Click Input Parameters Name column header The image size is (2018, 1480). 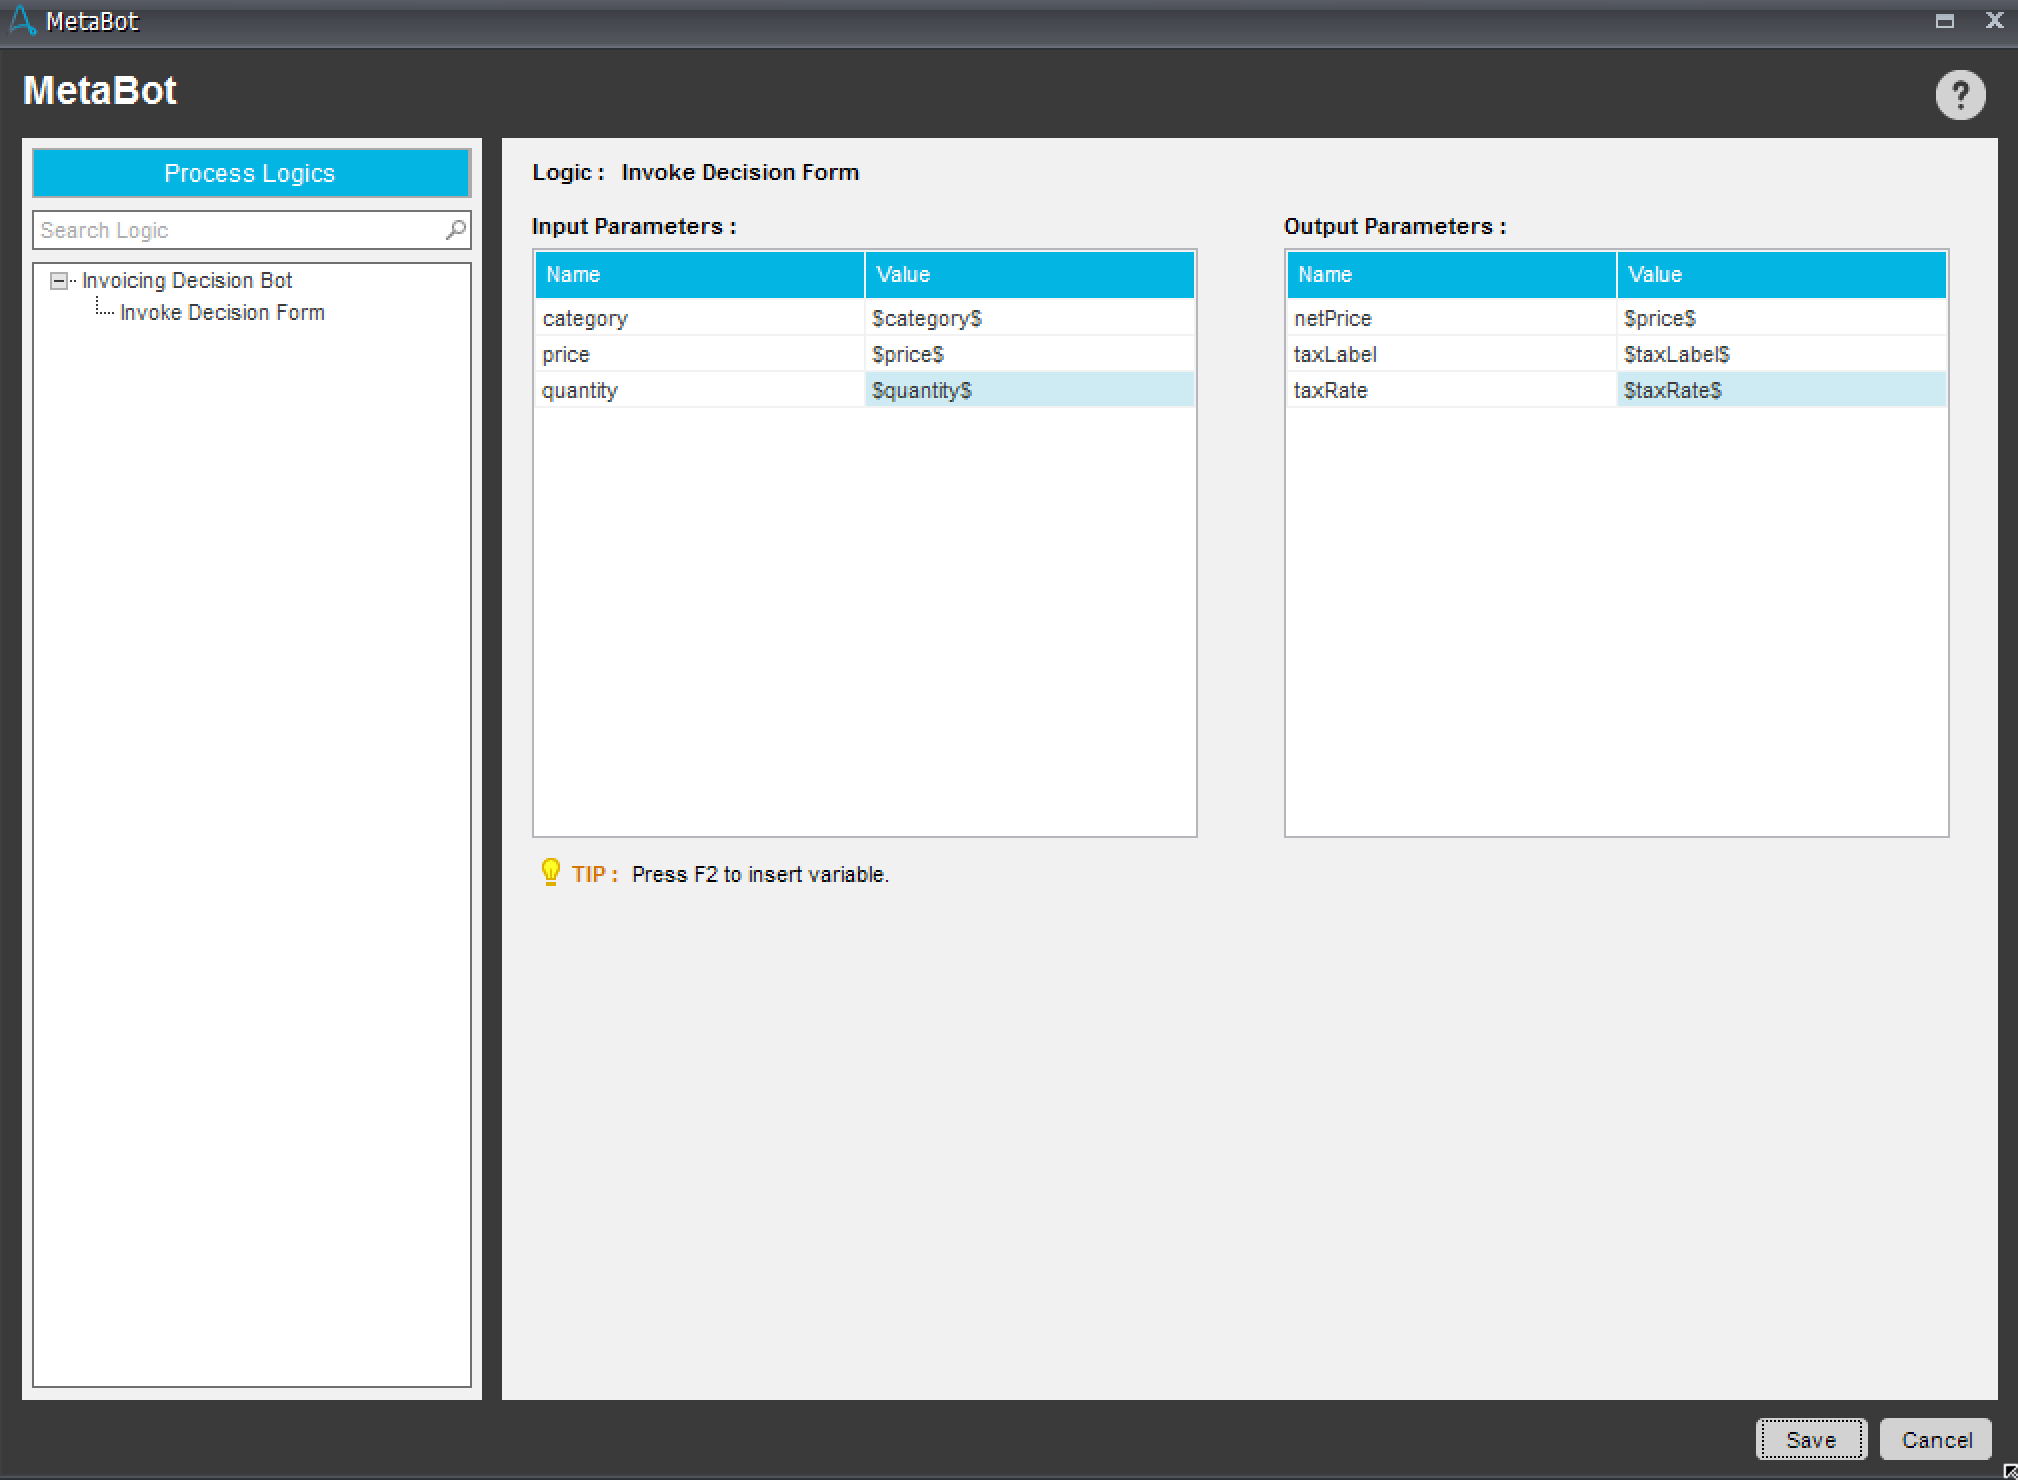click(698, 274)
